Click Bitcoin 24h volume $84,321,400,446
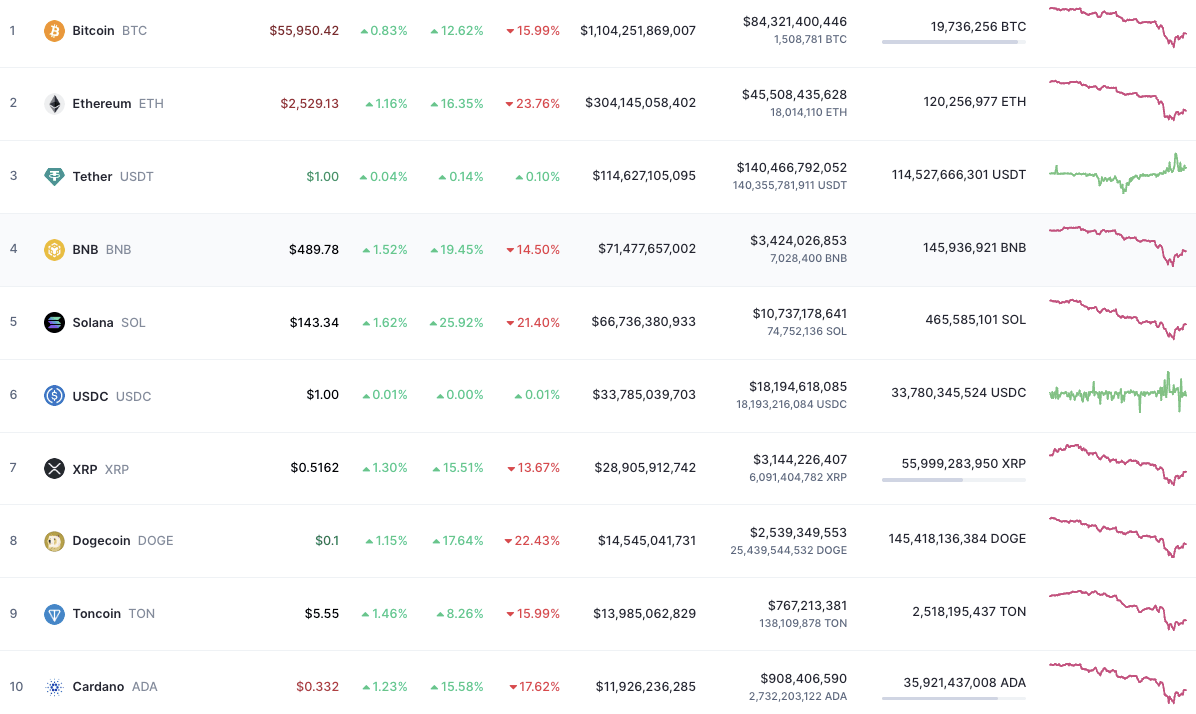 (794, 22)
